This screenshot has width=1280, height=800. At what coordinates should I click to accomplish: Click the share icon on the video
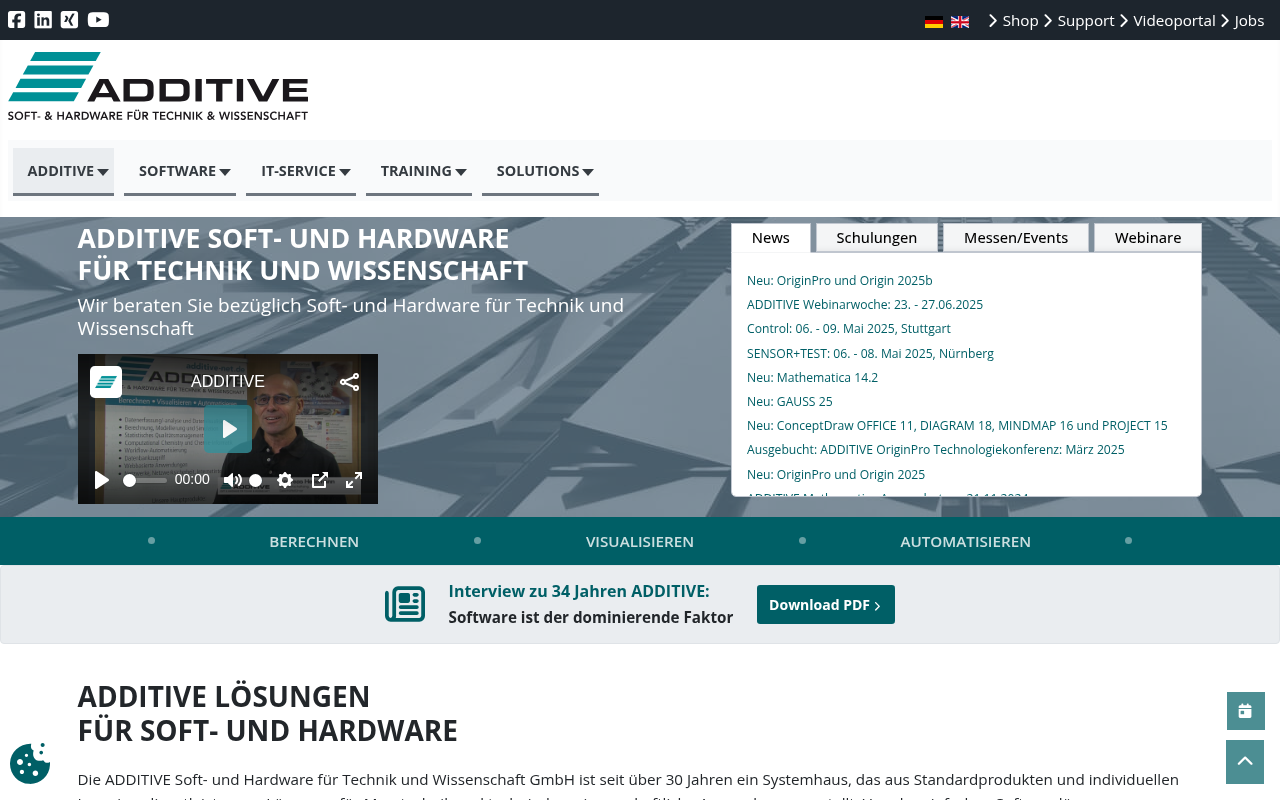pos(349,382)
